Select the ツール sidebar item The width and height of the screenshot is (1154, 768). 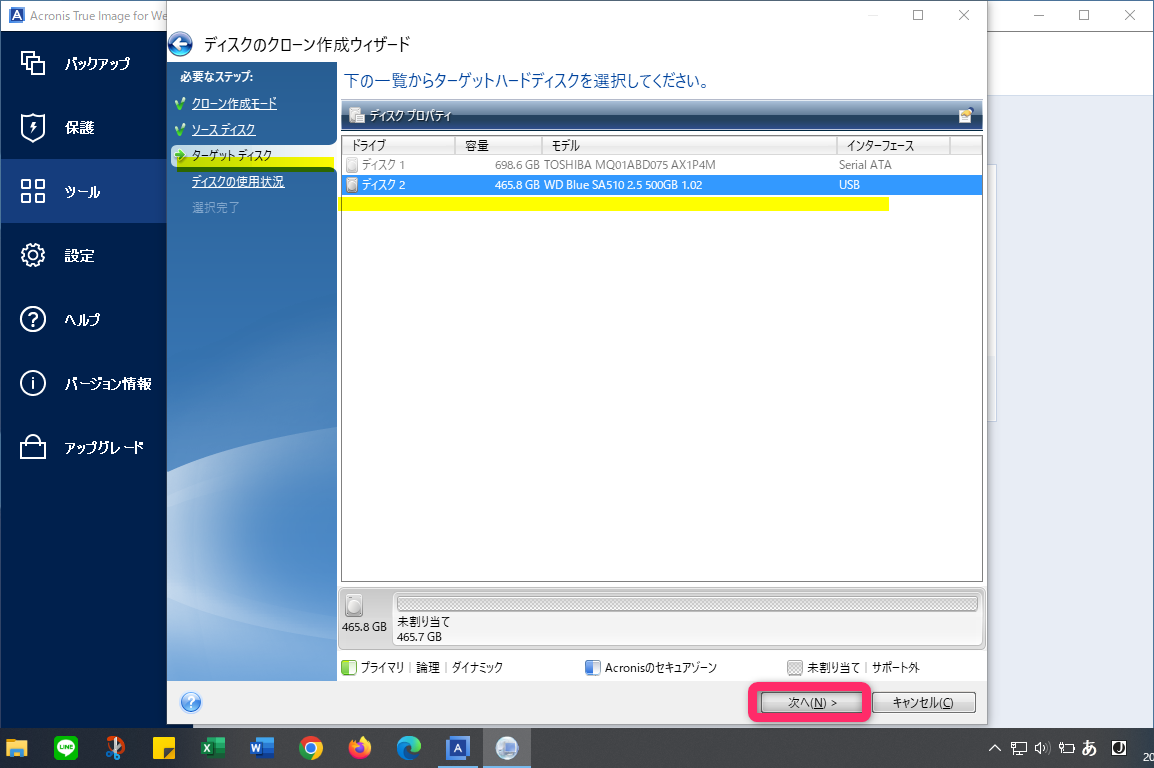[x=83, y=191]
